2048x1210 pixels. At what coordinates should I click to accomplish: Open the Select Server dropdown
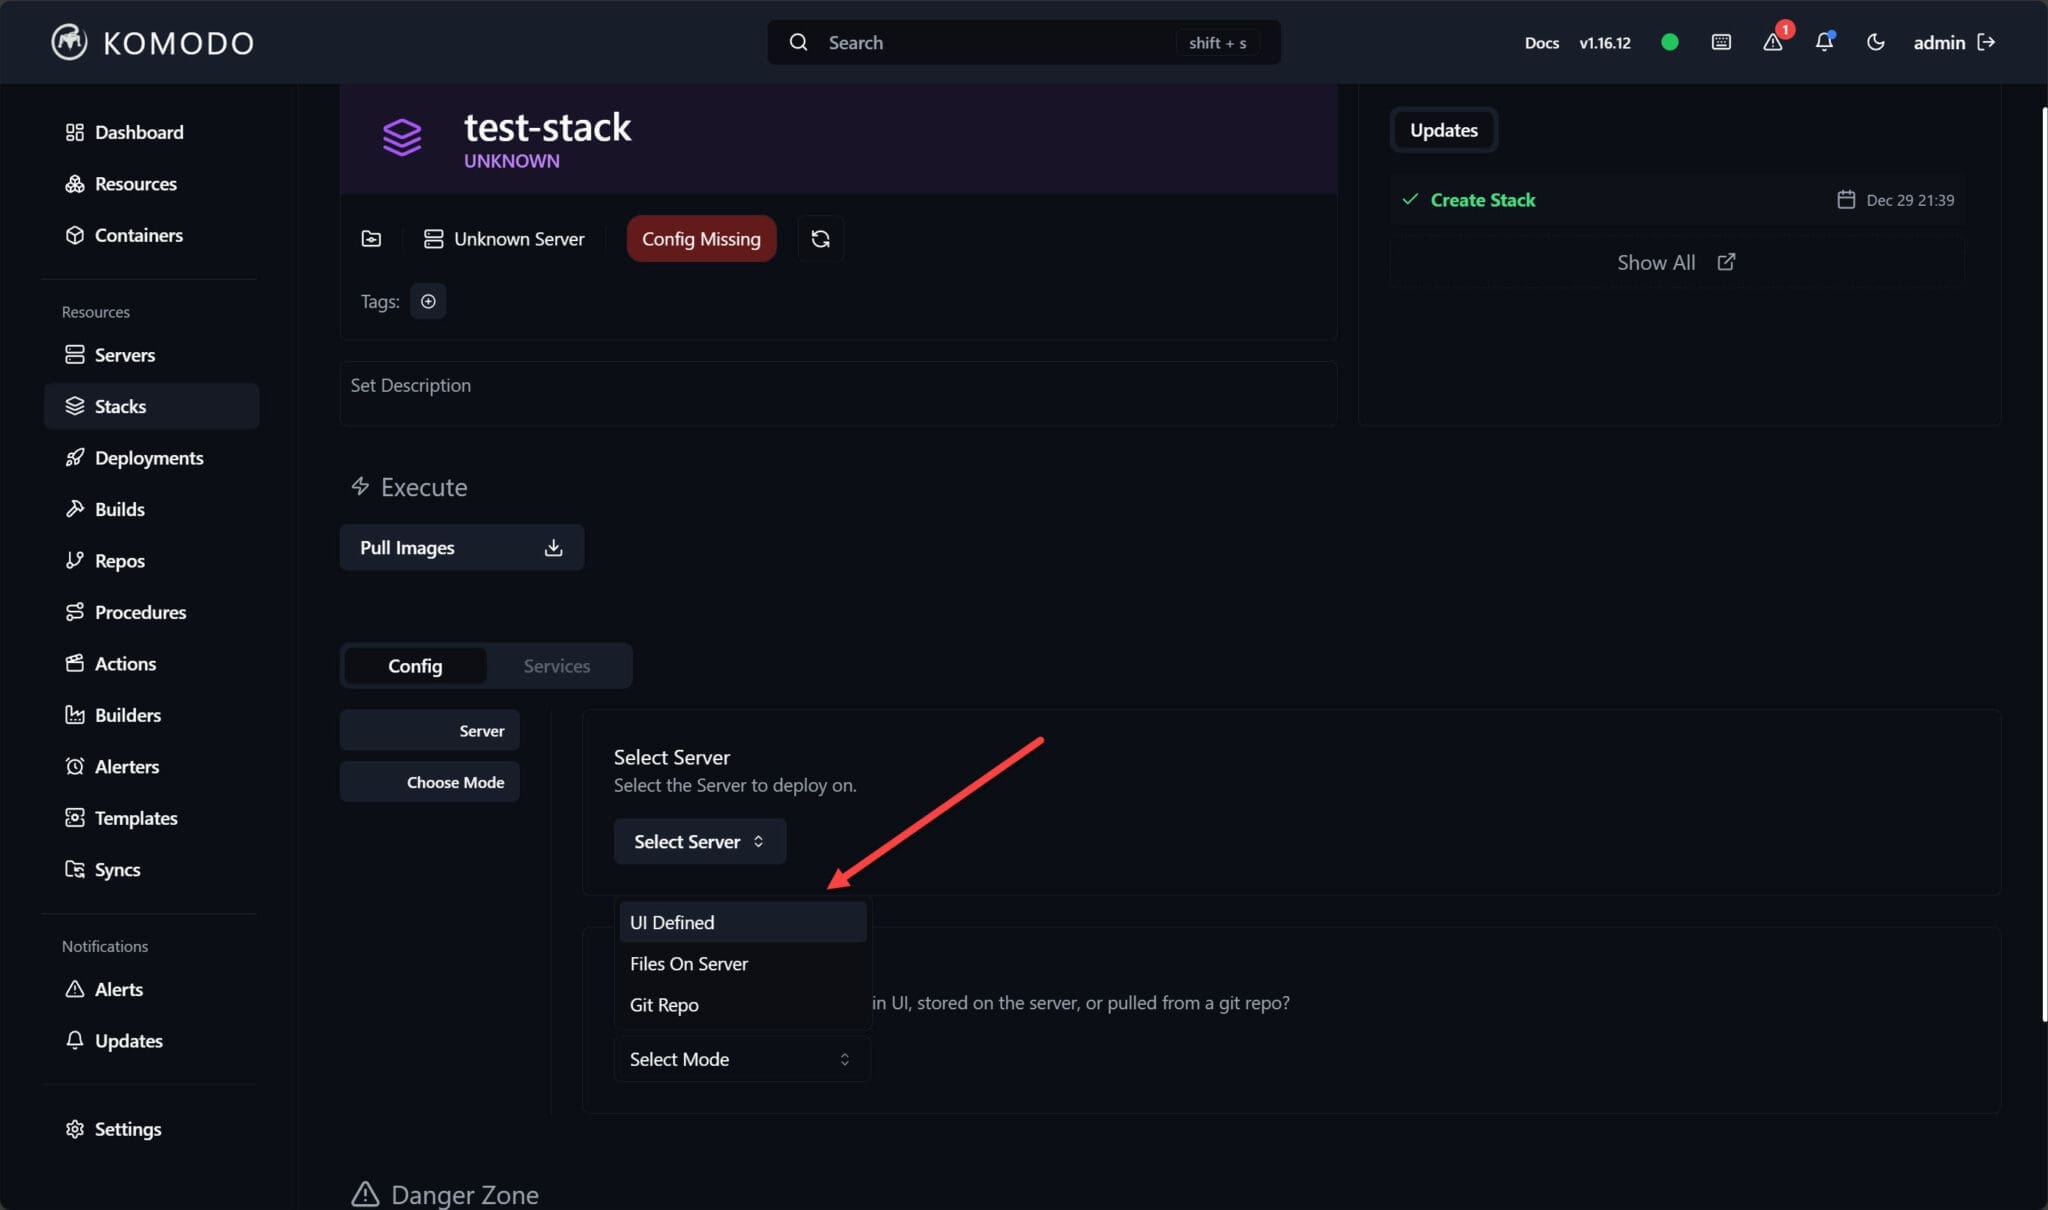click(698, 841)
